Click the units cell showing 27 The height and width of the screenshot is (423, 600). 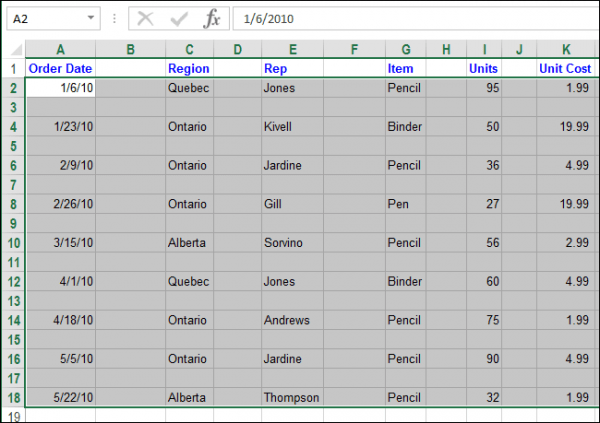click(x=484, y=204)
